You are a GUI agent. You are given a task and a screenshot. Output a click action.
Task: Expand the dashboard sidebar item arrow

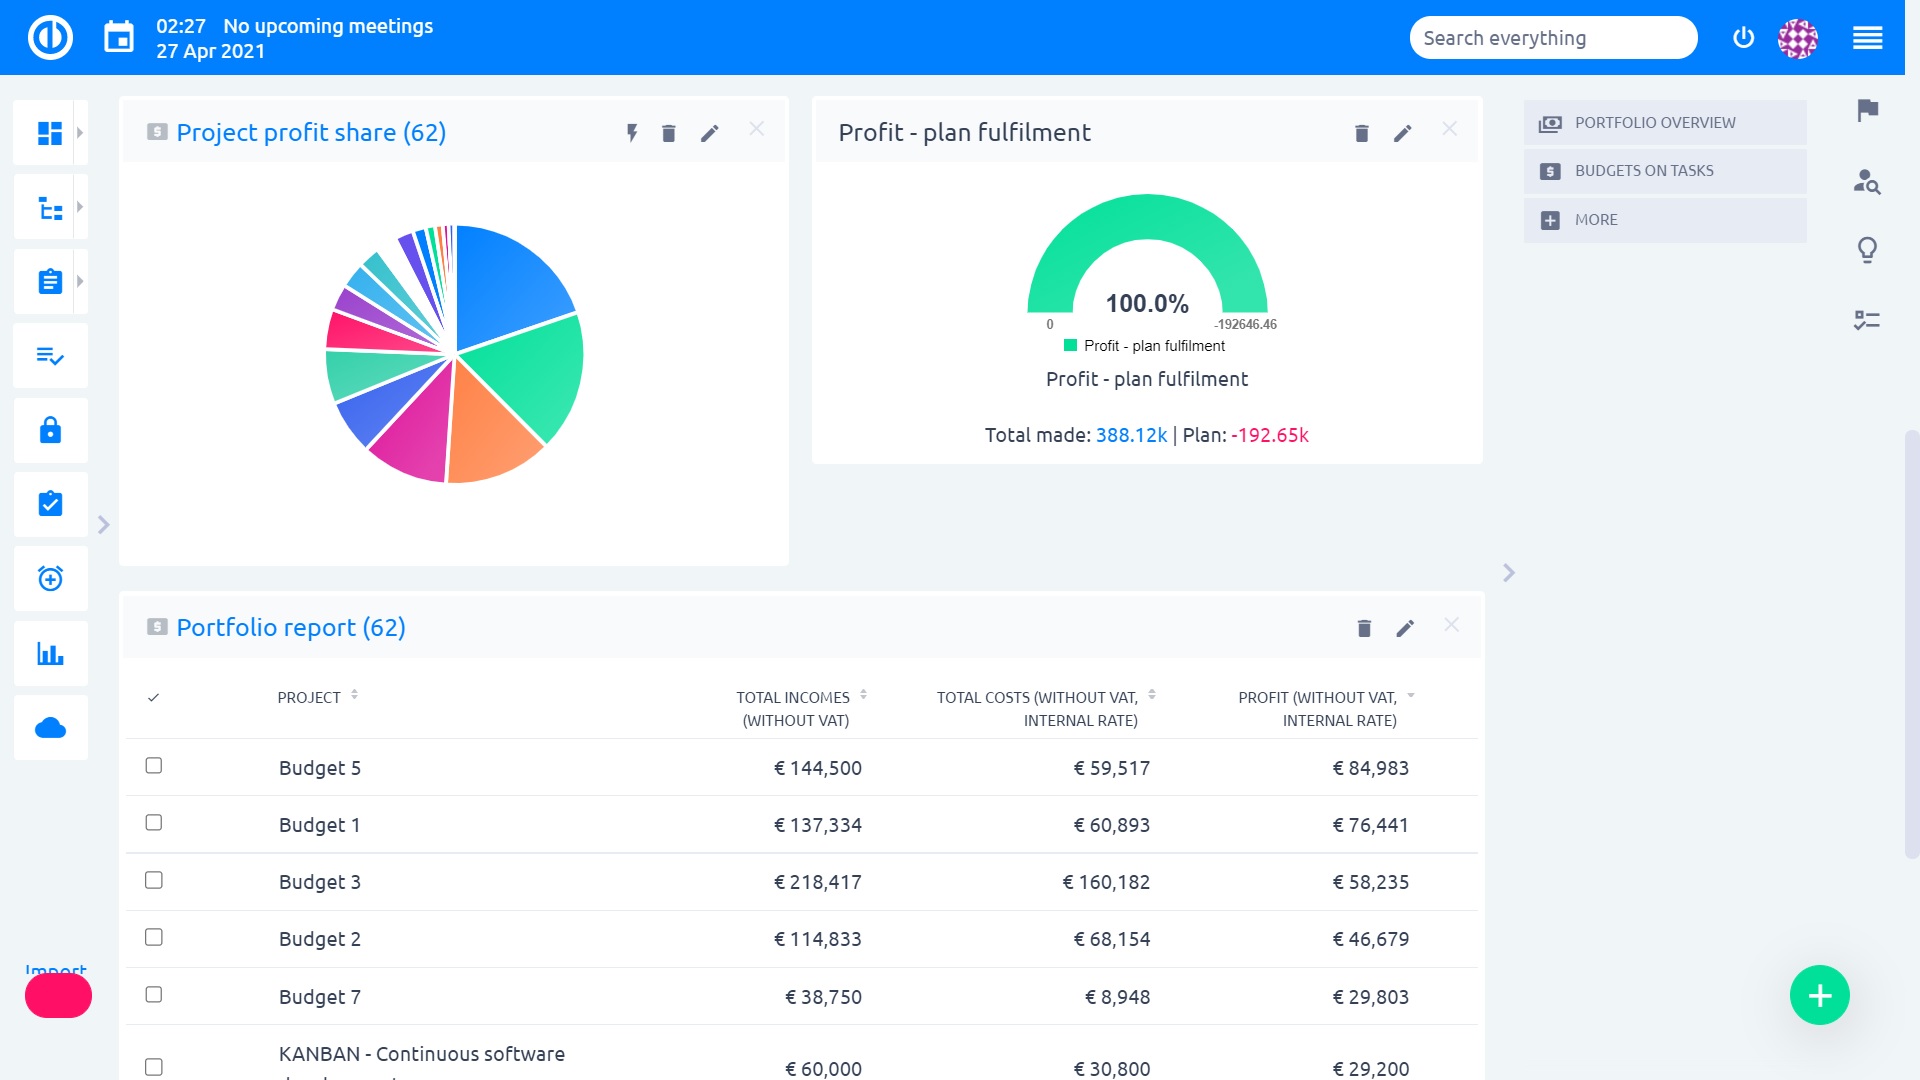tap(80, 132)
